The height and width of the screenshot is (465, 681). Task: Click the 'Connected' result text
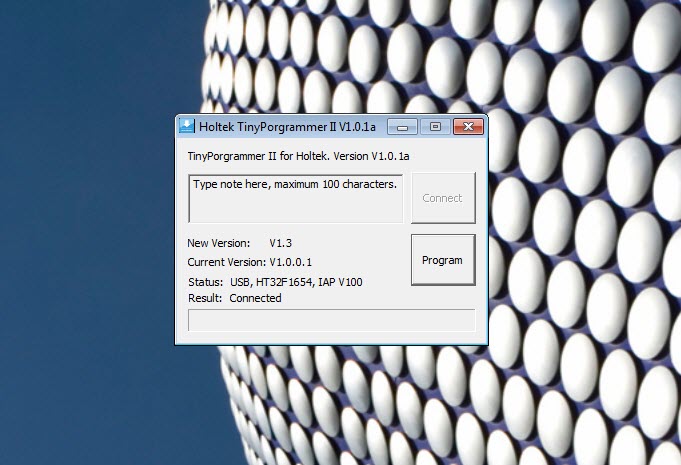(255, 298)
